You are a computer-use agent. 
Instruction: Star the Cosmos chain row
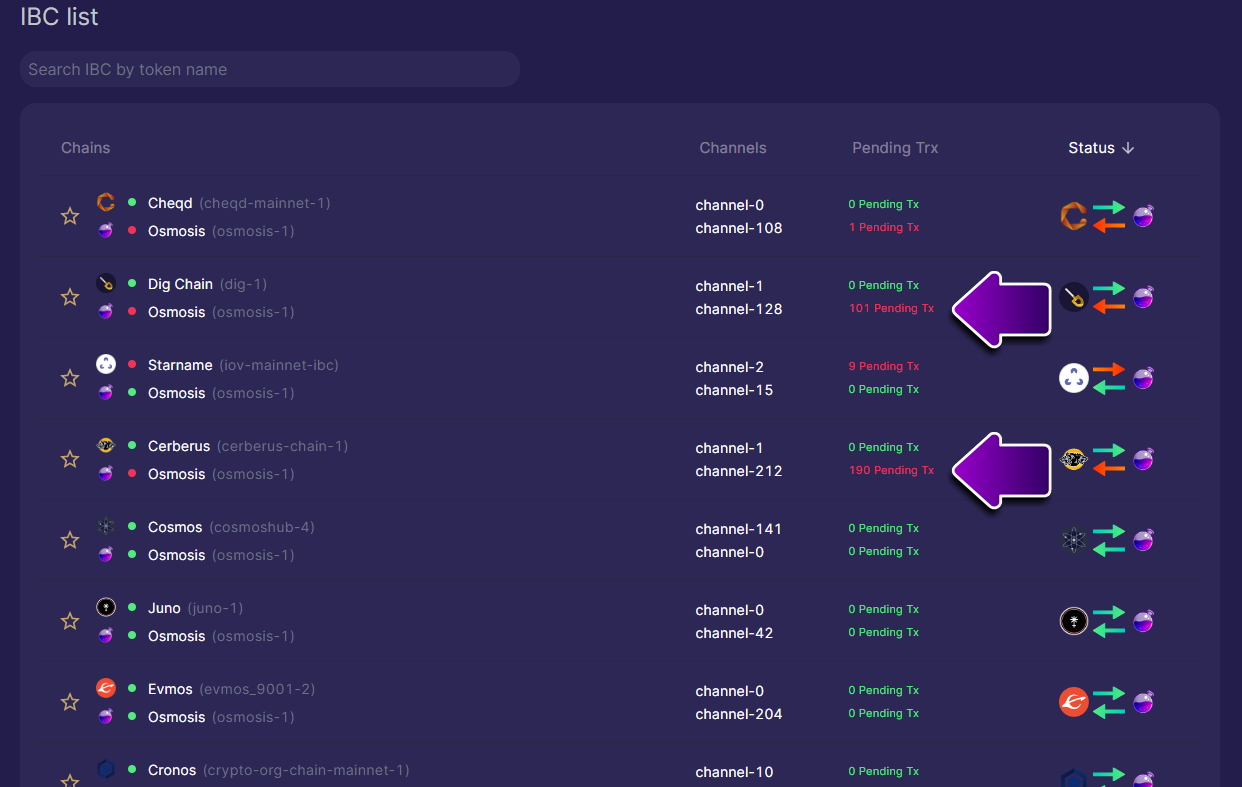[x=70, y=540]
